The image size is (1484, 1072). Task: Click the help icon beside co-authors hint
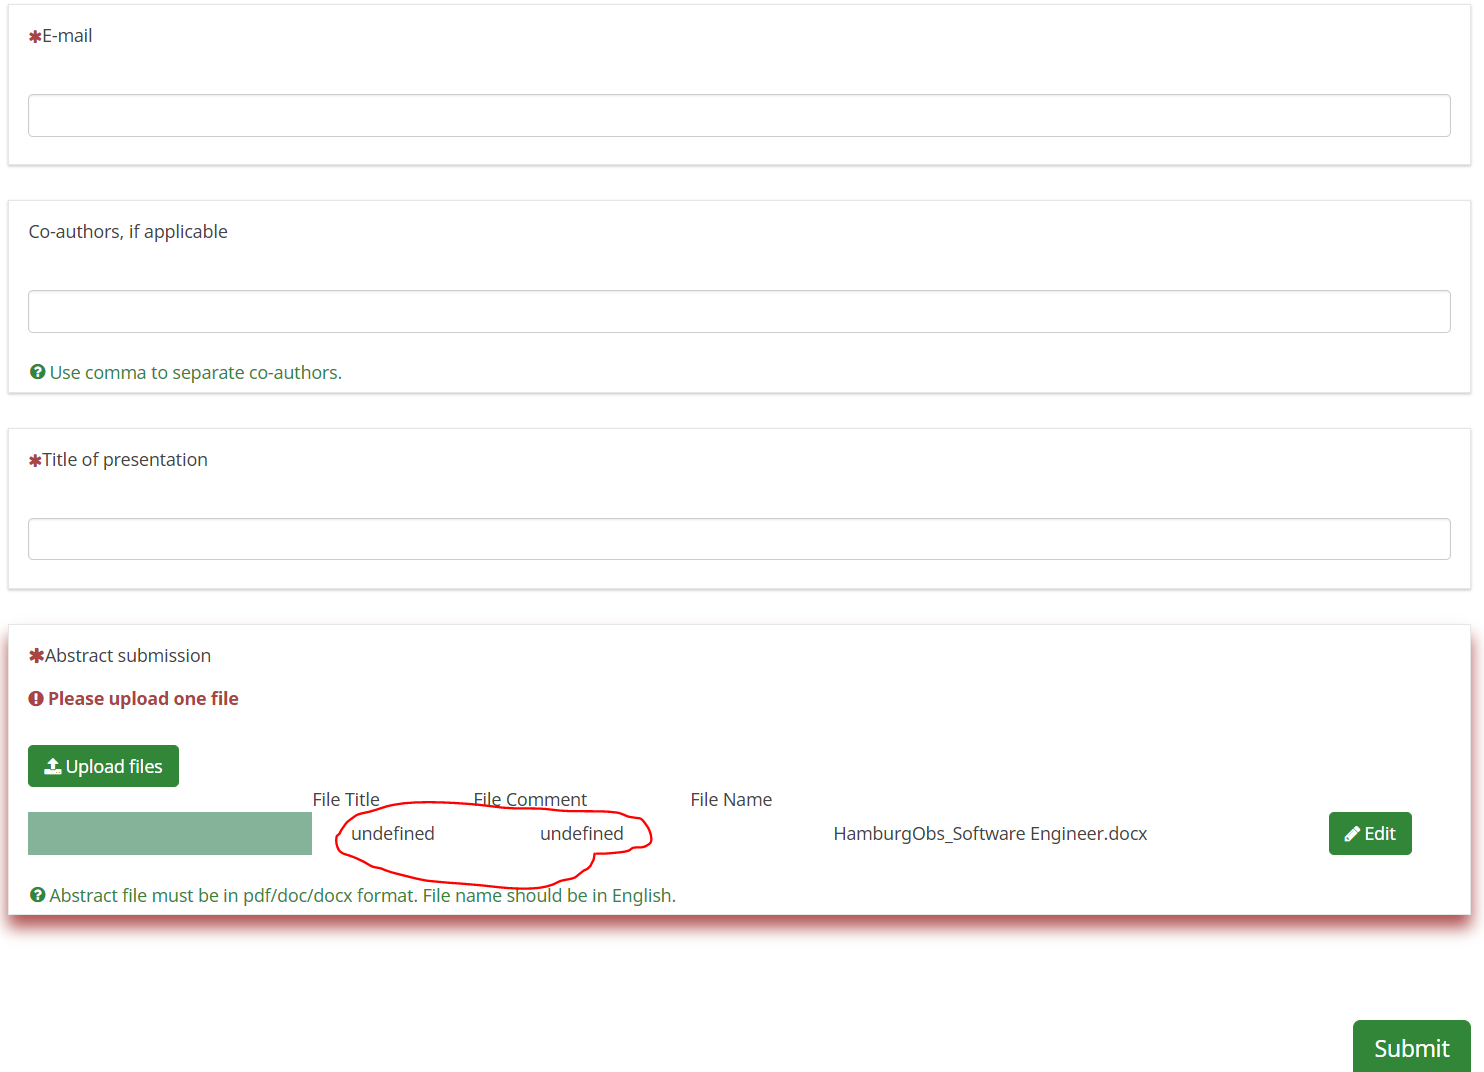click(36, 371)
